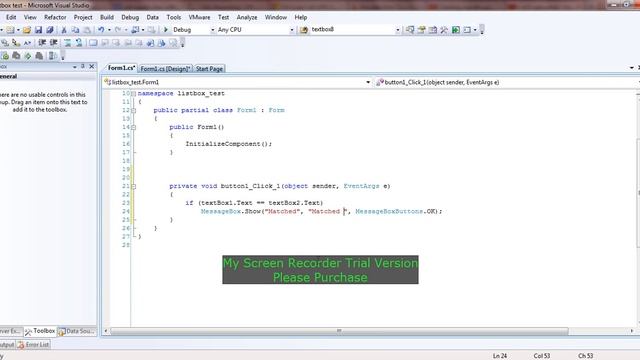Close the Toolbox side panel
Screen dimensions: 640x360
[91, 66]
